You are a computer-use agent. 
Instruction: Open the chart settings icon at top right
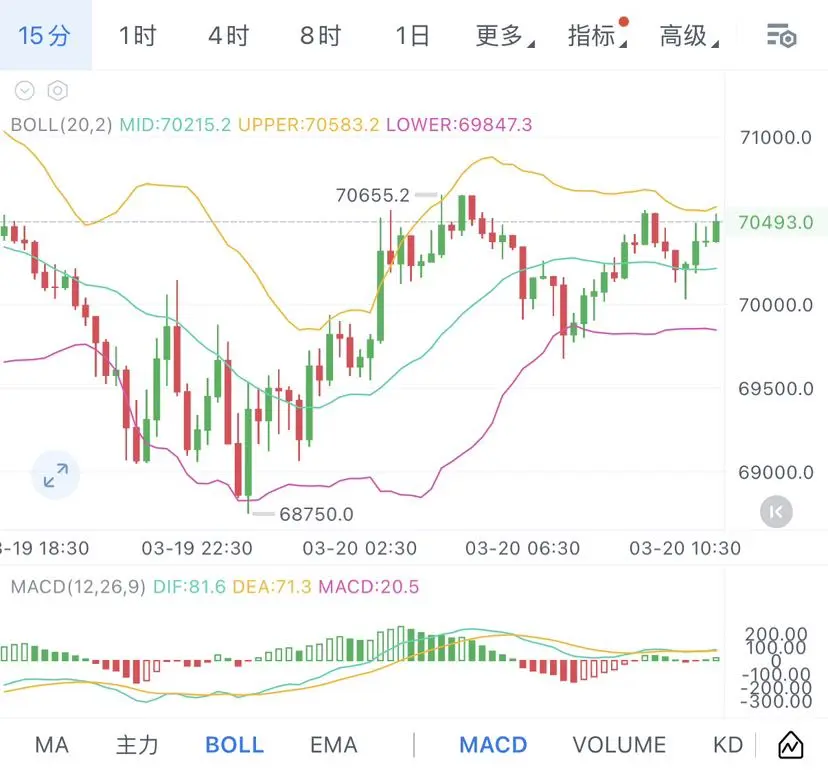[x=781, y=37]
